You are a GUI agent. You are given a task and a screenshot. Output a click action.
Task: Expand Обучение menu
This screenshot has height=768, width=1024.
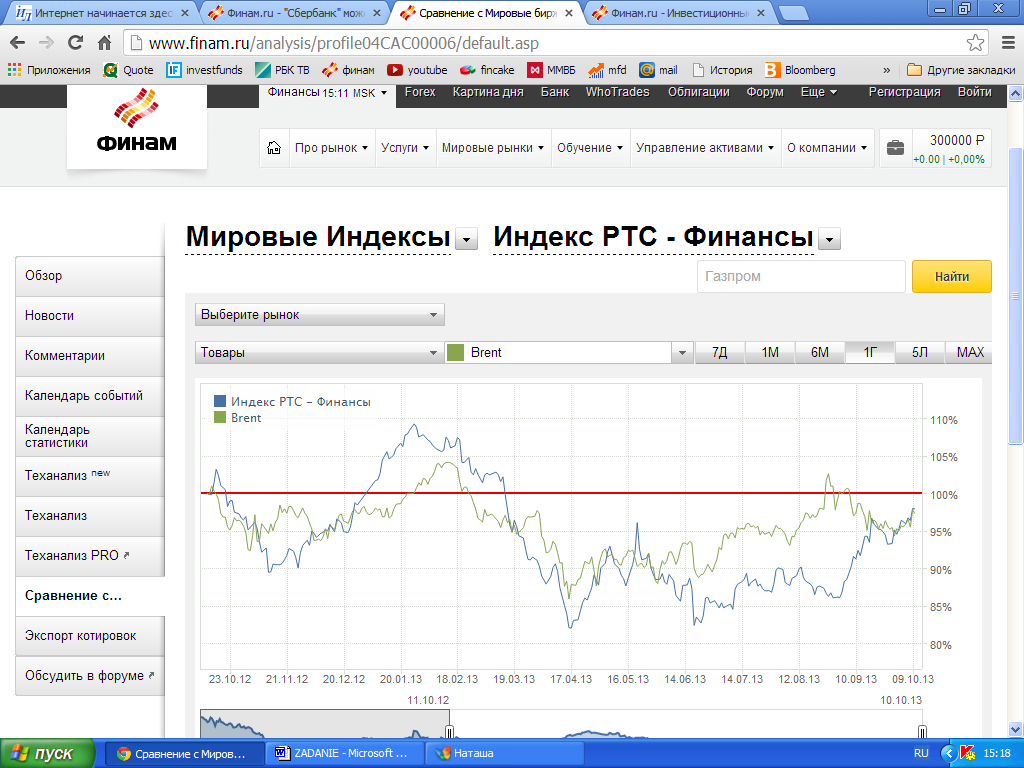point(590,148)
